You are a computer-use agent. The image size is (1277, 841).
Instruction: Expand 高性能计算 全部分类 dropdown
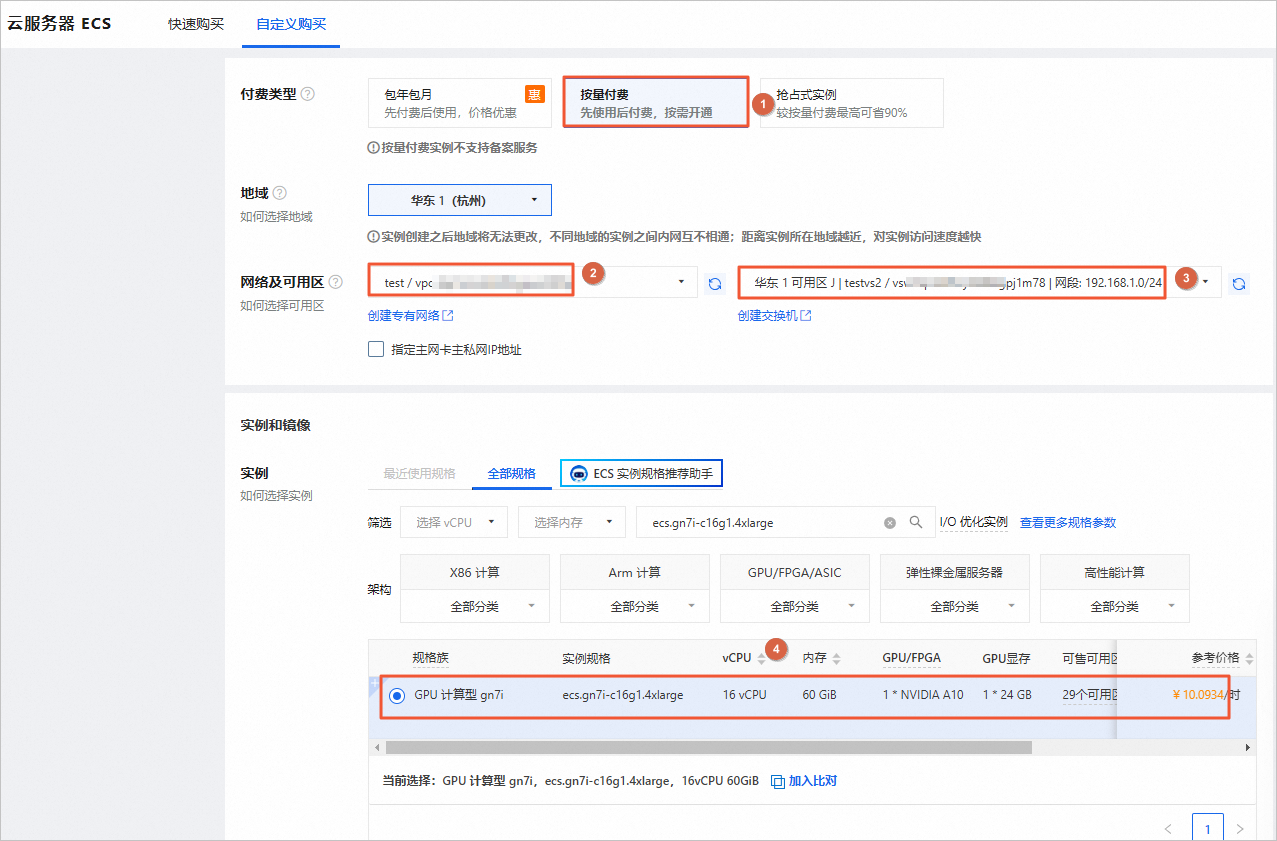point(1115,606)
